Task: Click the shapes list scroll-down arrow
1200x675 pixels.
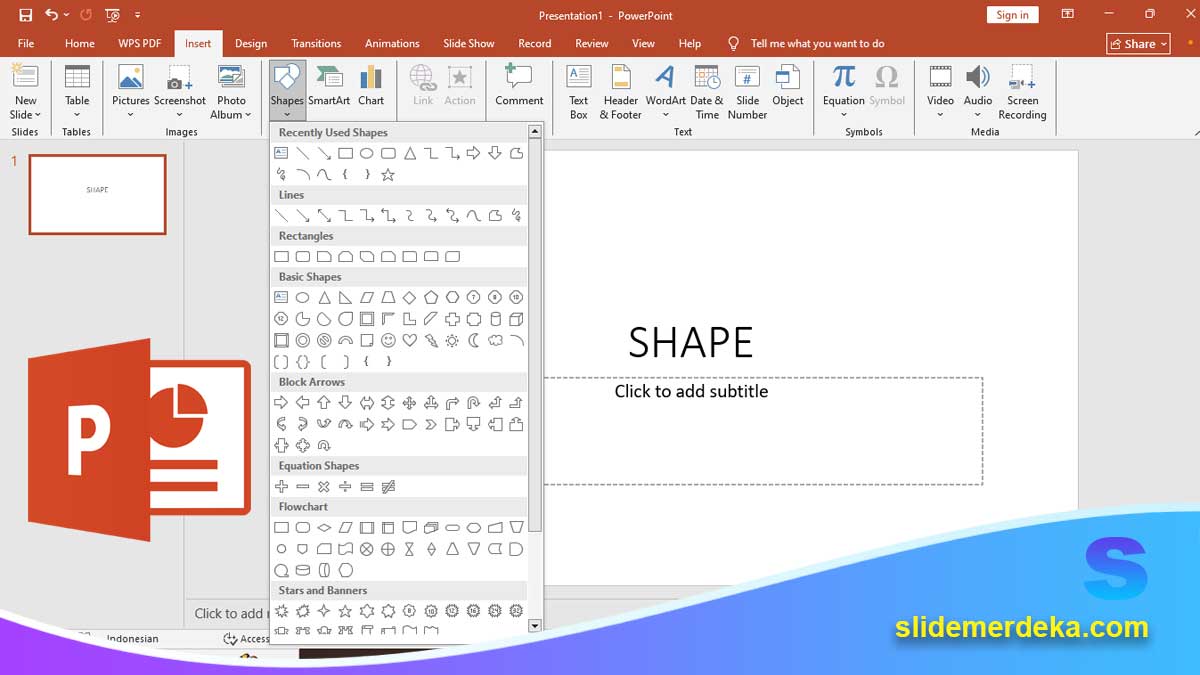Action: [x=535, y=626]
